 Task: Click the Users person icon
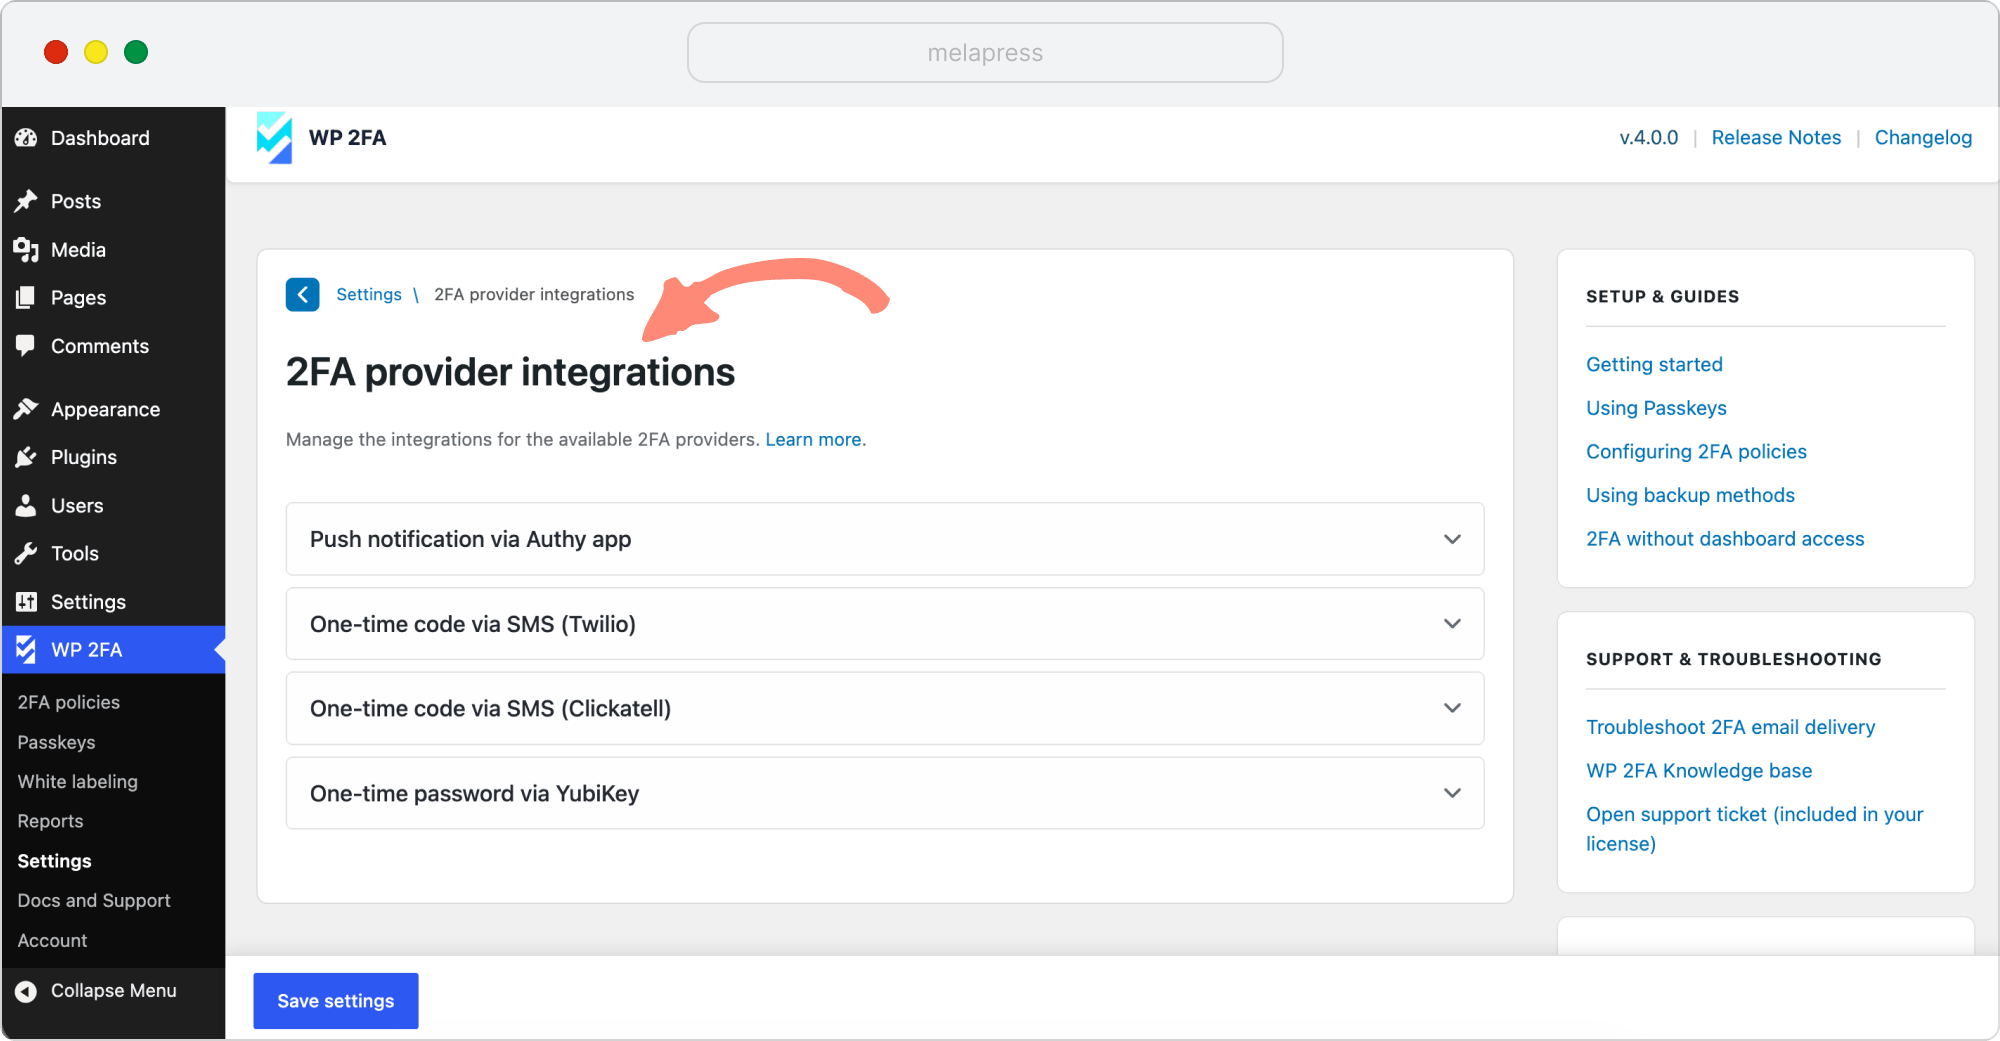26,506
